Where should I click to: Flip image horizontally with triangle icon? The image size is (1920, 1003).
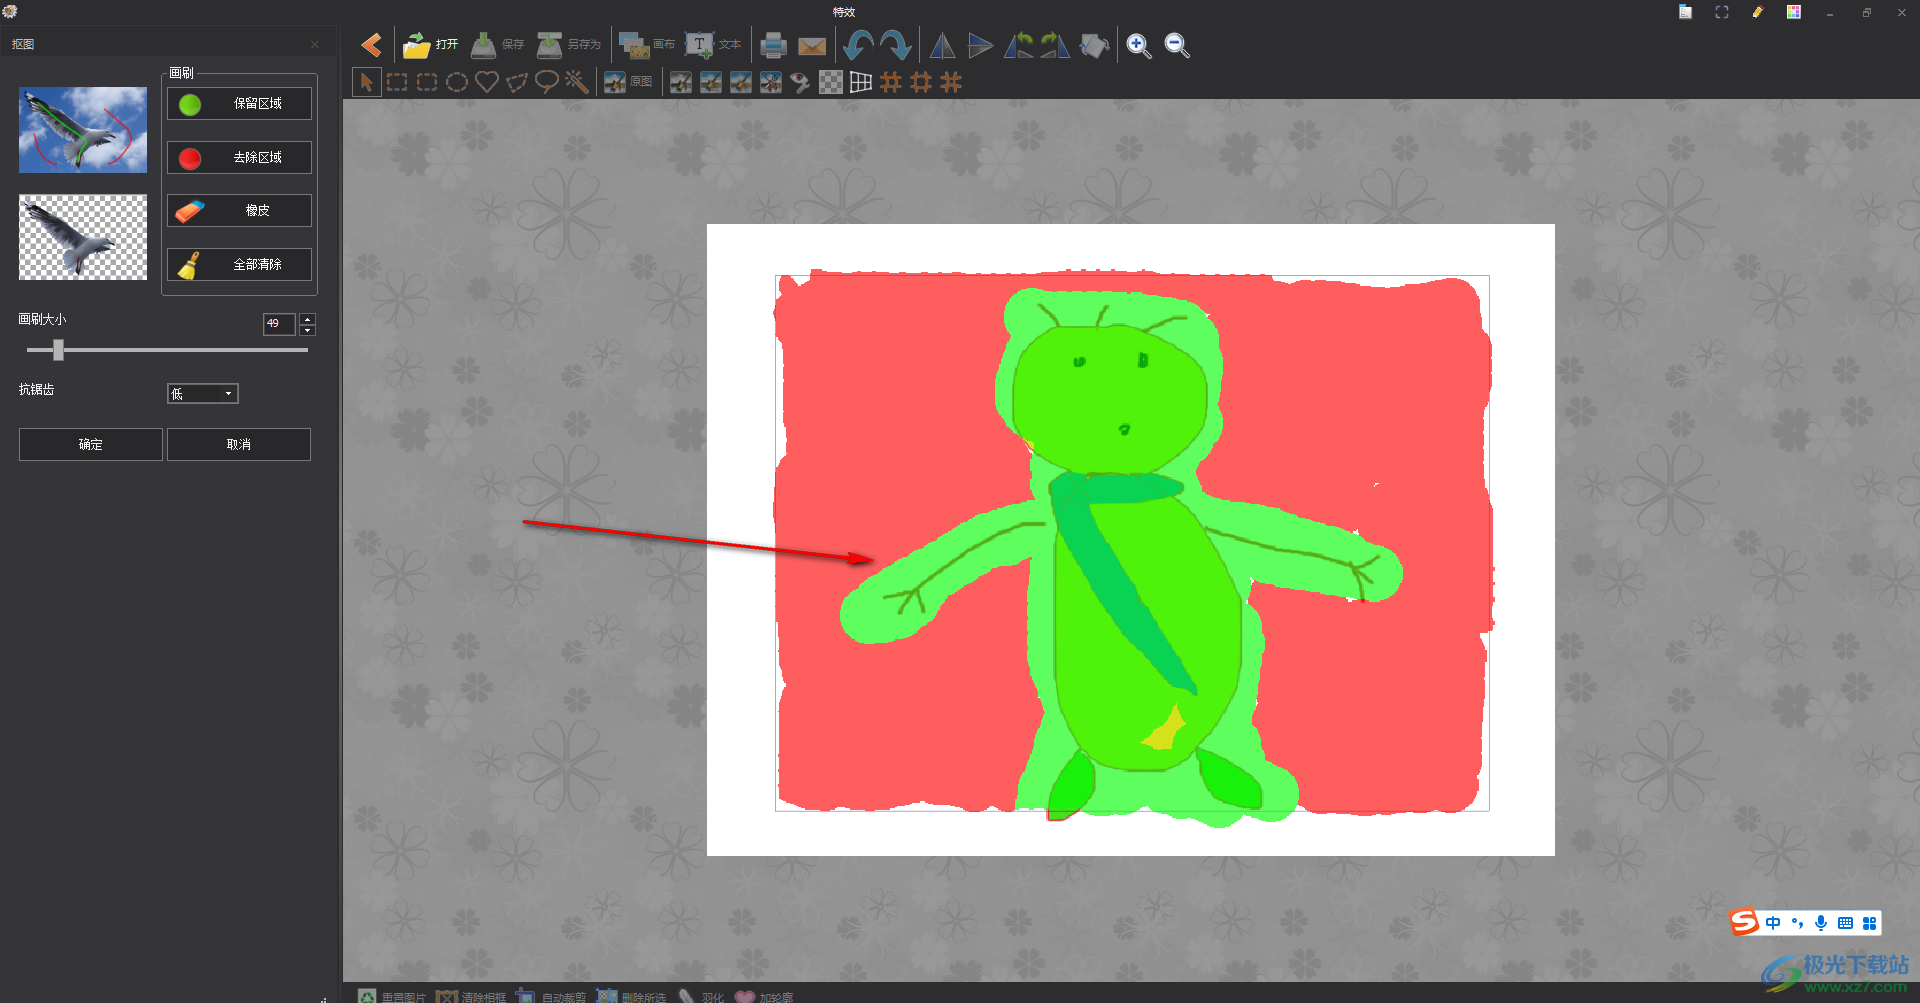click(942, 45)
